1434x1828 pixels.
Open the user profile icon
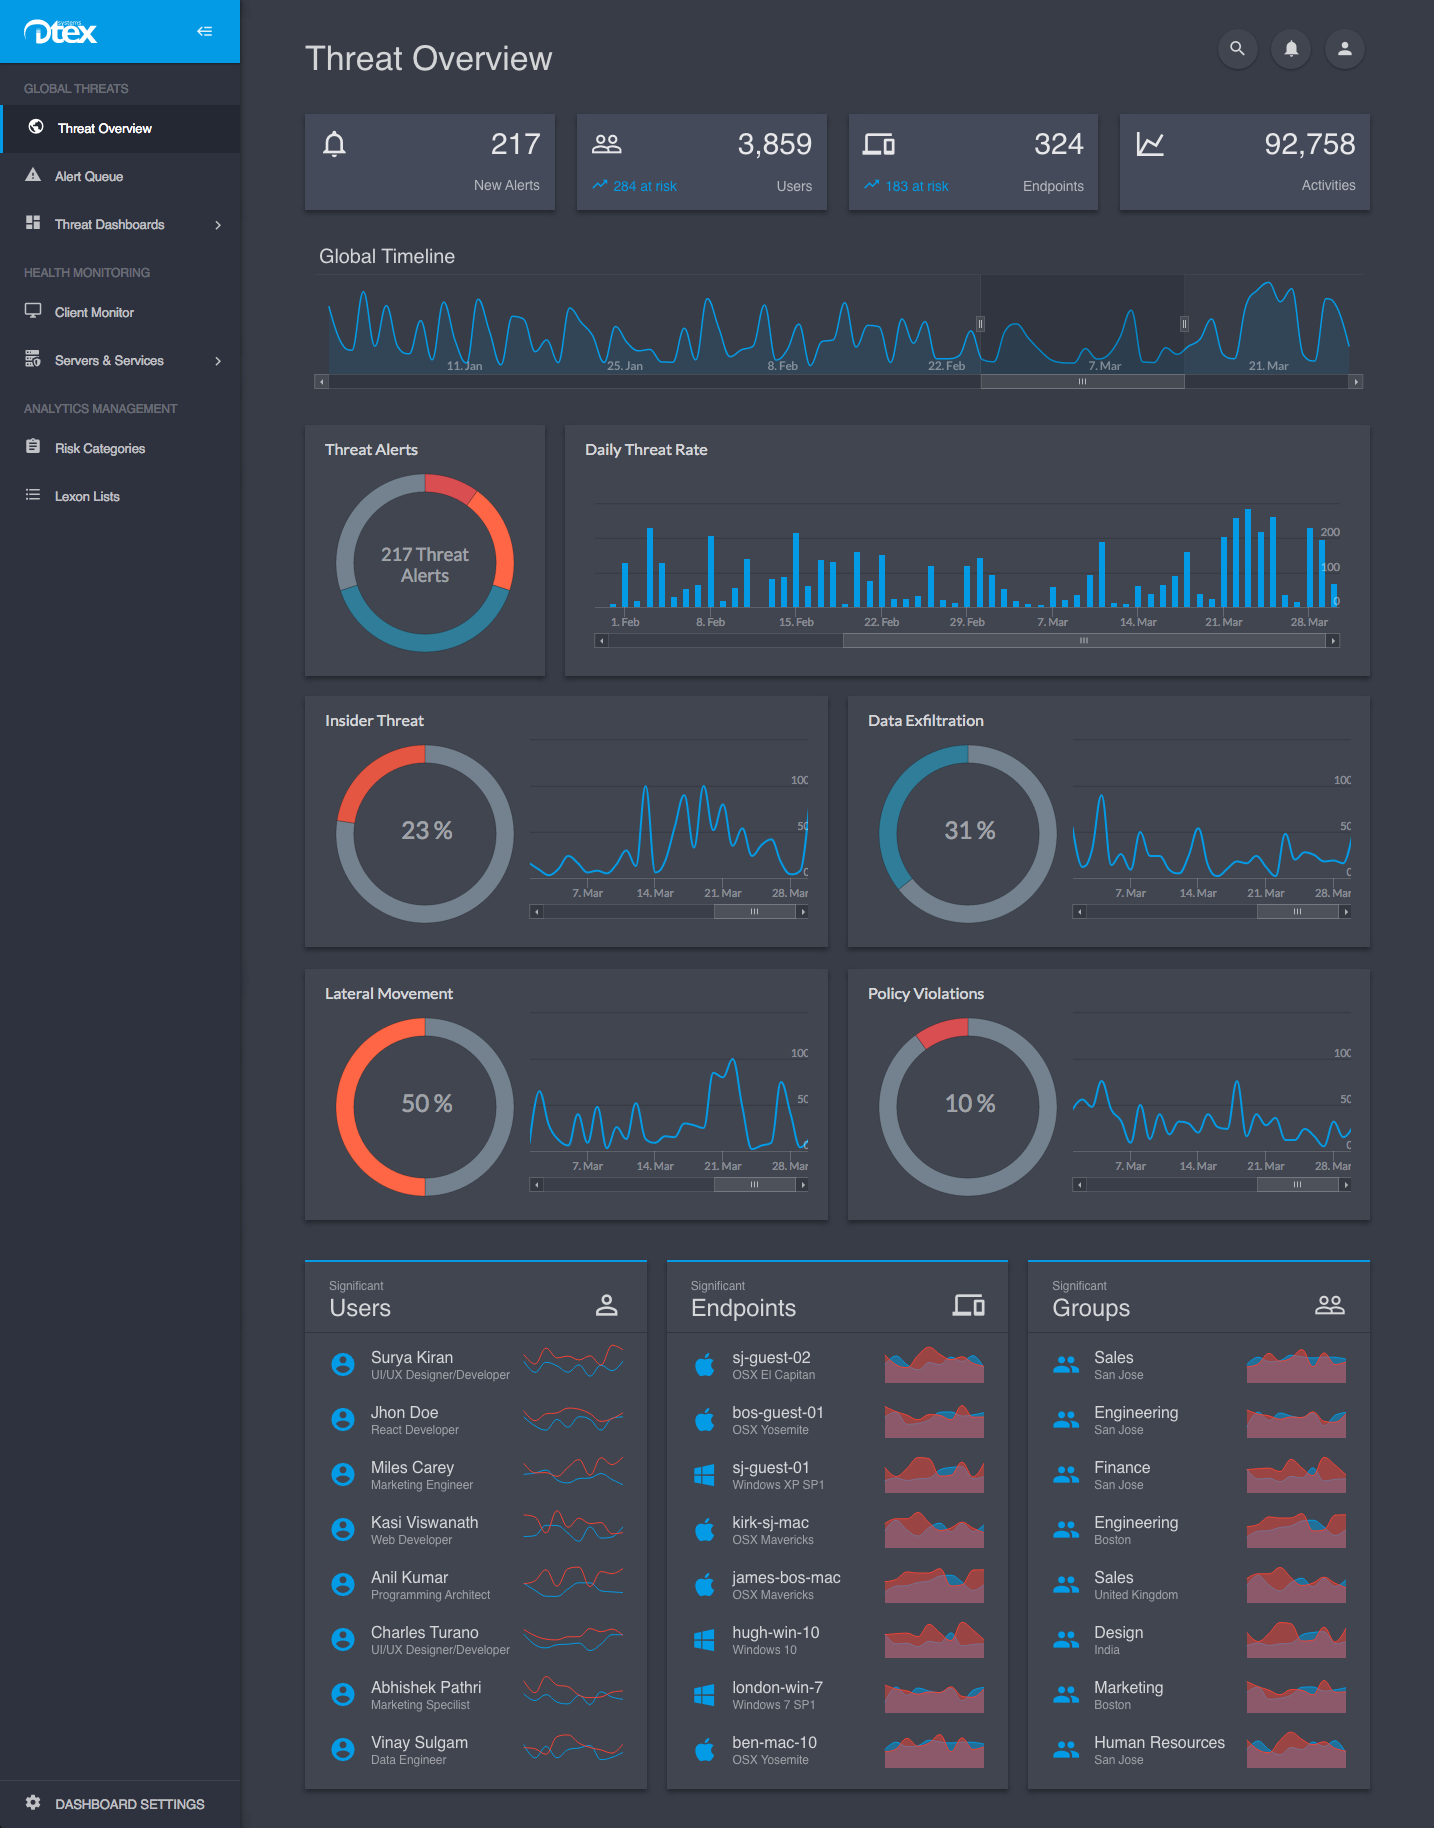1345,48
